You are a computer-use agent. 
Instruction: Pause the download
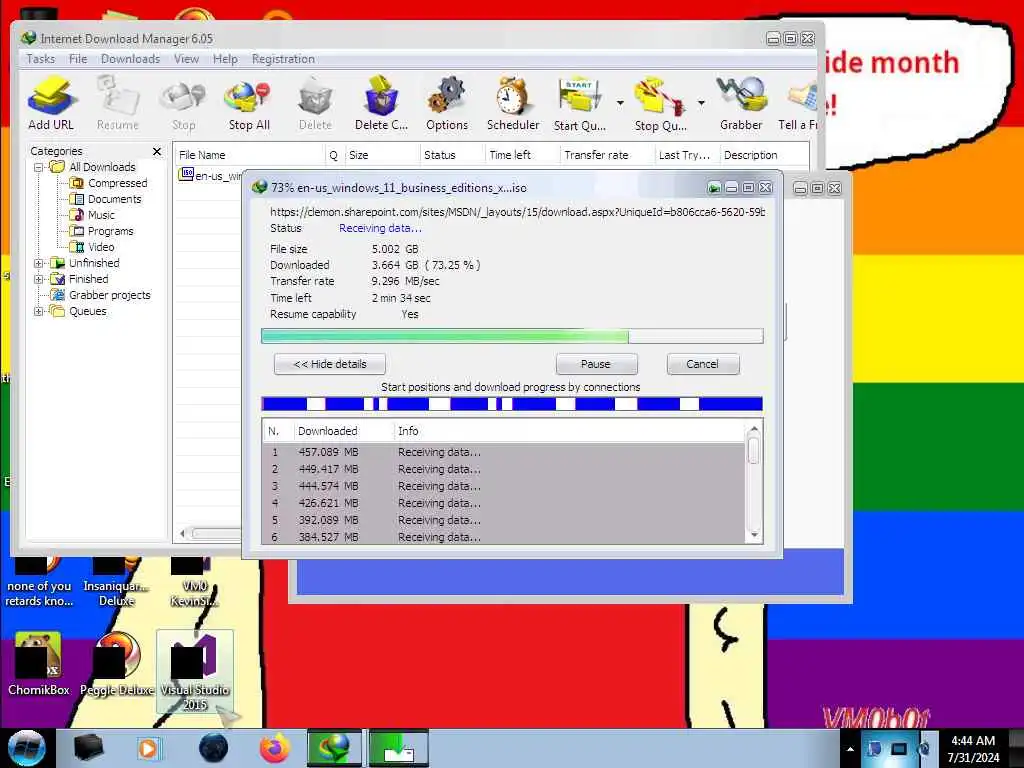(x=596, y=364)
